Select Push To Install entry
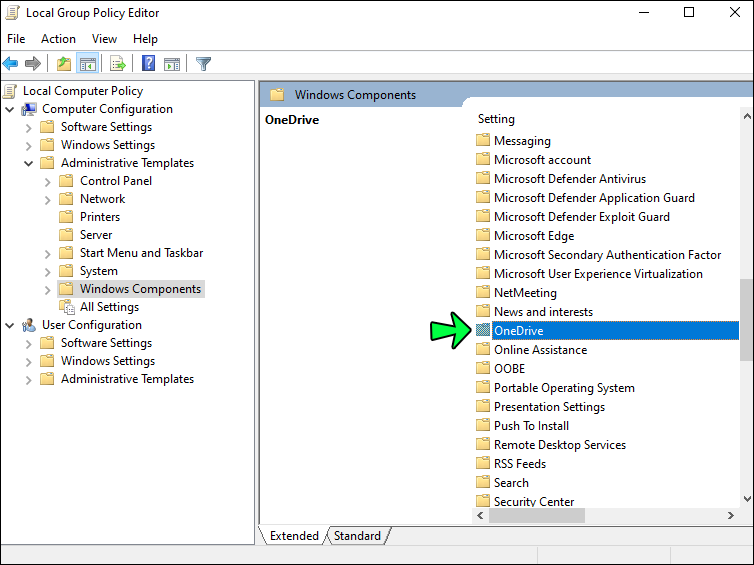The height and width of the screenshot is (565, 754). point(531,426)
